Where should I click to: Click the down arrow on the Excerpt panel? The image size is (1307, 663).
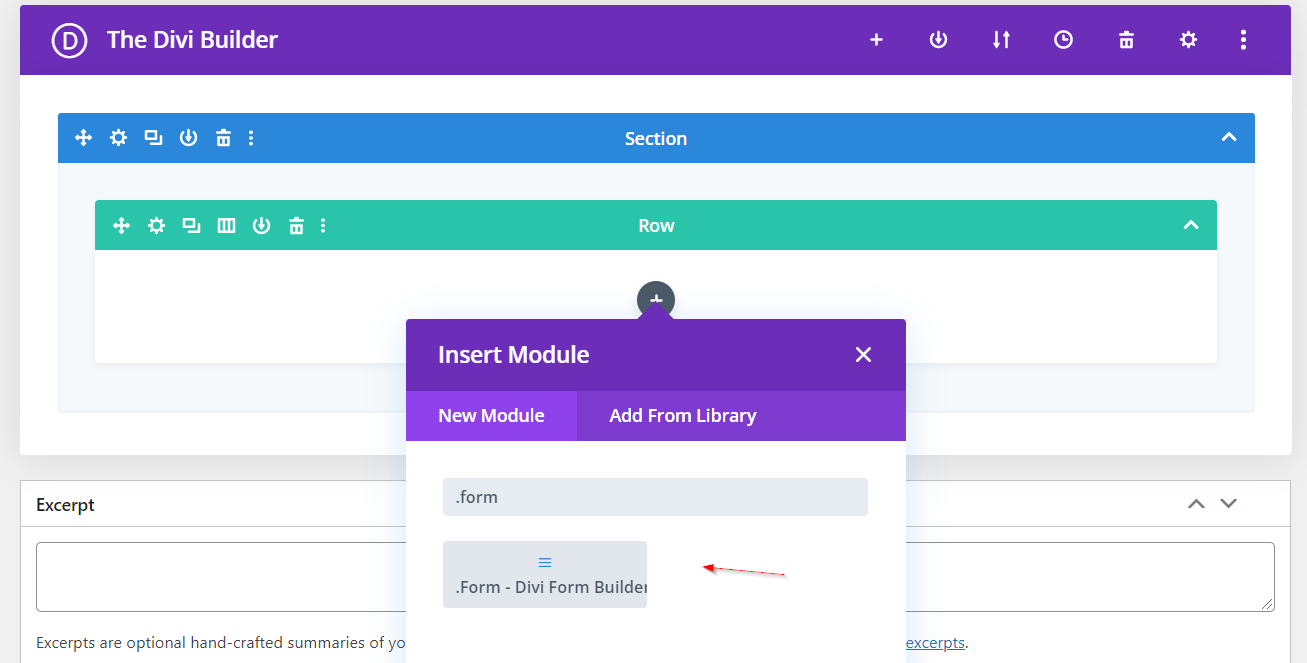coord(1229,504)
